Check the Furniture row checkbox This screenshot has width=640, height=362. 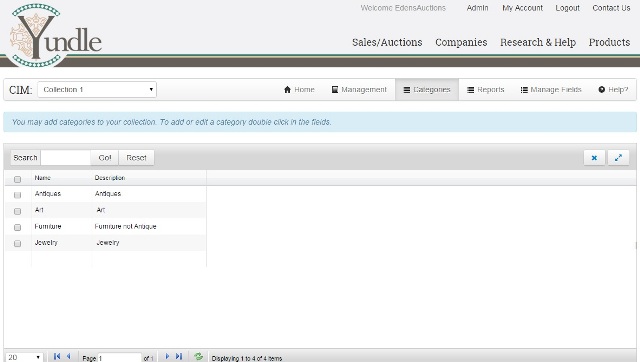click(17, 227)
